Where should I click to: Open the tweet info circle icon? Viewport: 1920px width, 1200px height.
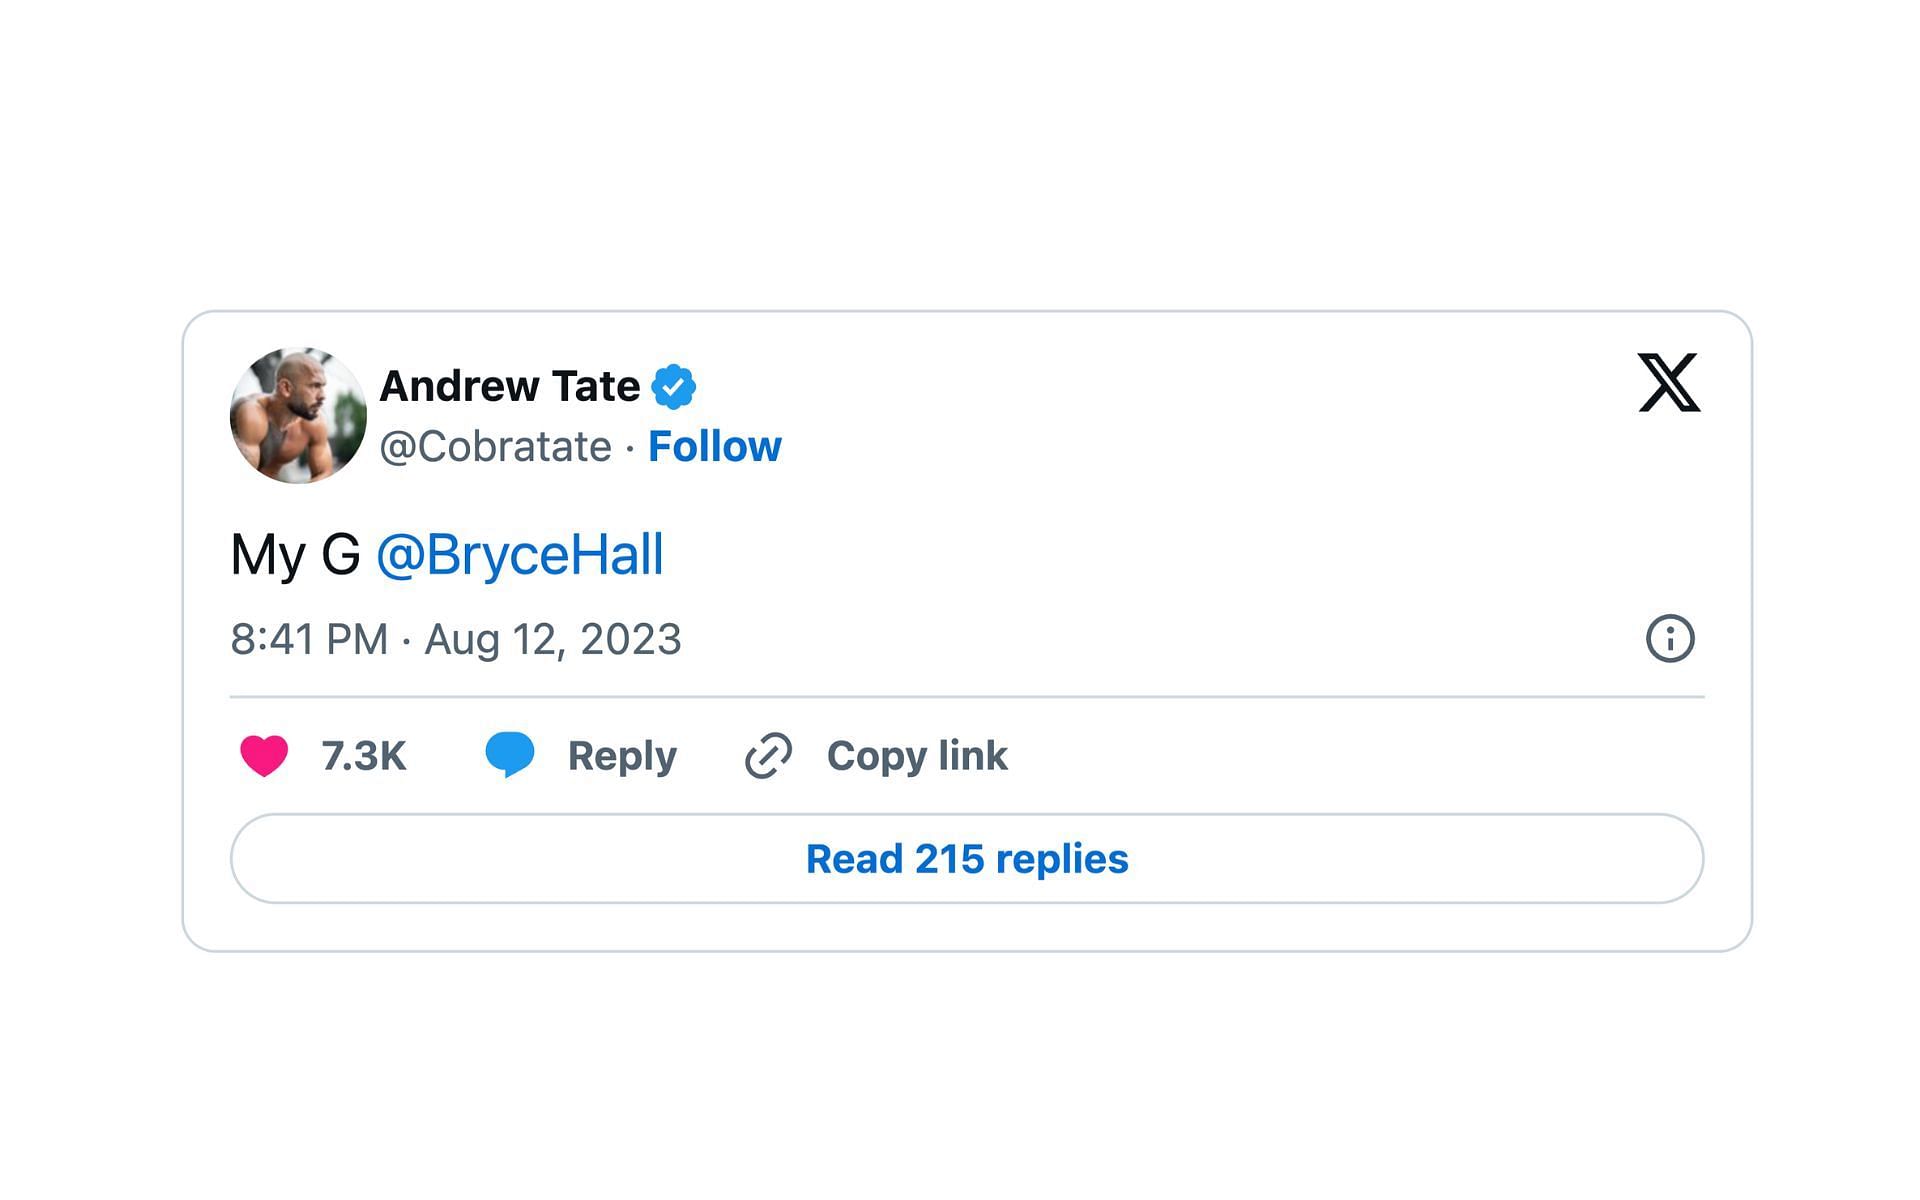[1670, 638]
